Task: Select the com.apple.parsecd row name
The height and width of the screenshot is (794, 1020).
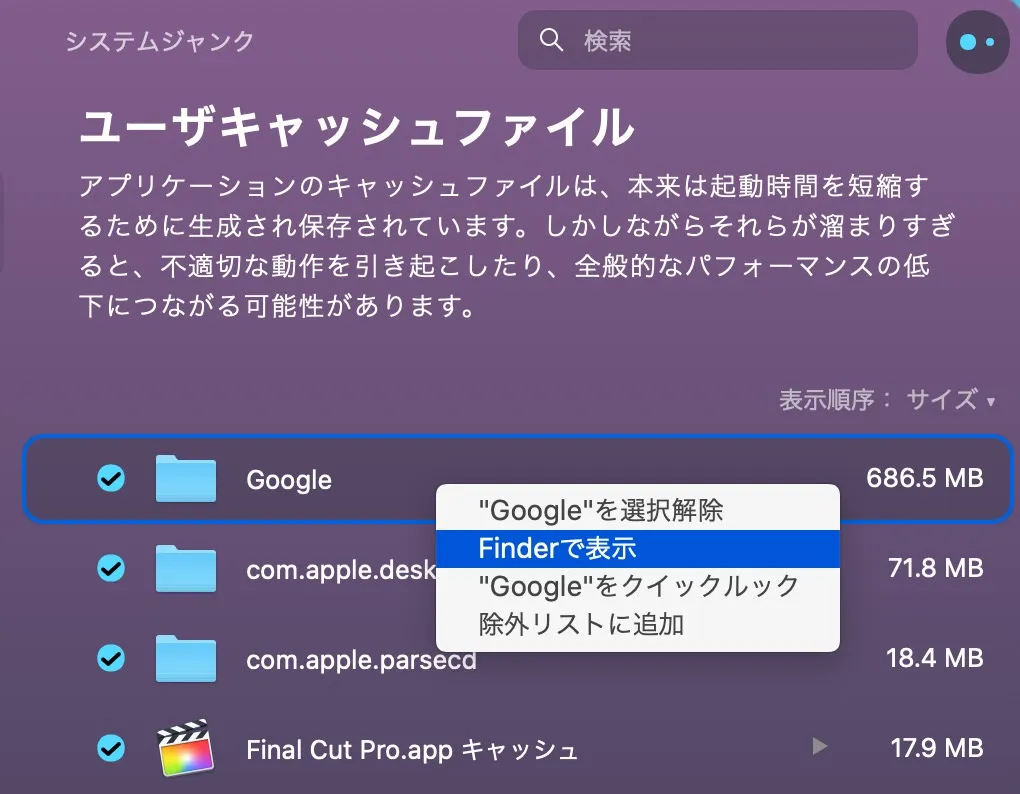Action: 361,660
